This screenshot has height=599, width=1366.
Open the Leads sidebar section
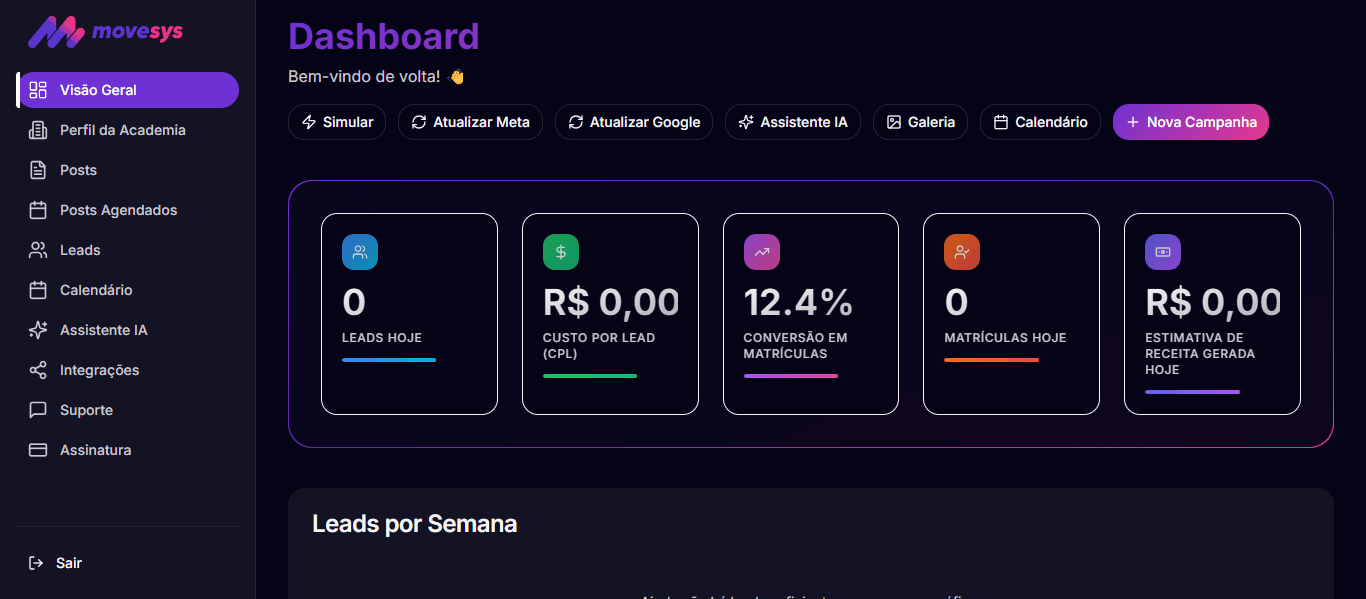(x=80, y=250)
